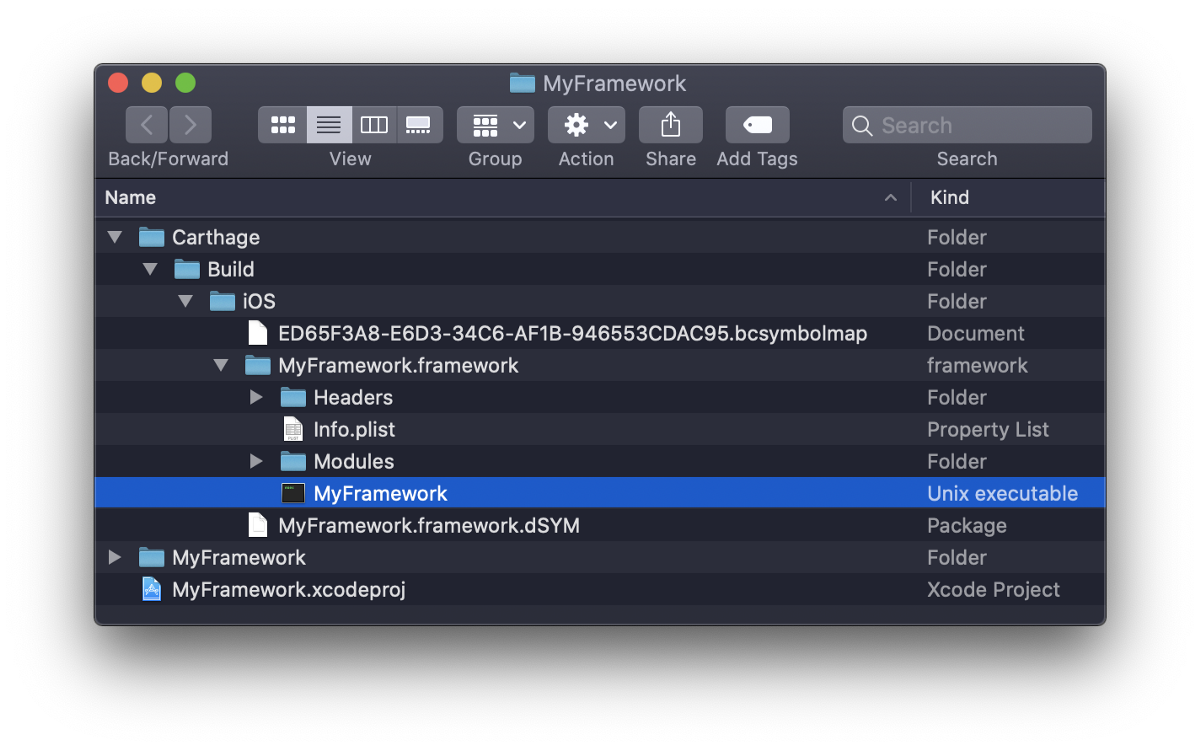Toggle sort direction on the Name column
The height and width of the screenshot is (750, 1200).
click(x=889, y=197)
